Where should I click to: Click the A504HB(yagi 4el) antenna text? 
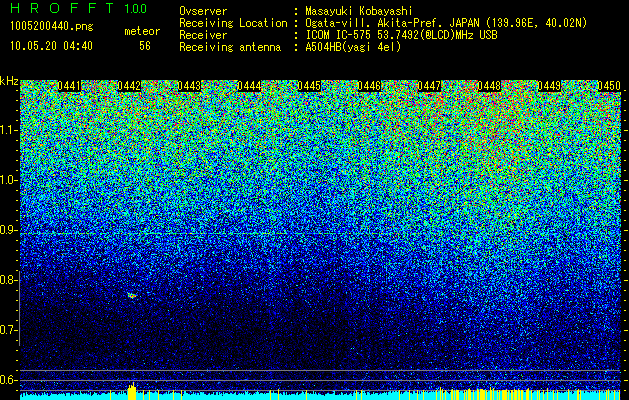click(353, 47)
